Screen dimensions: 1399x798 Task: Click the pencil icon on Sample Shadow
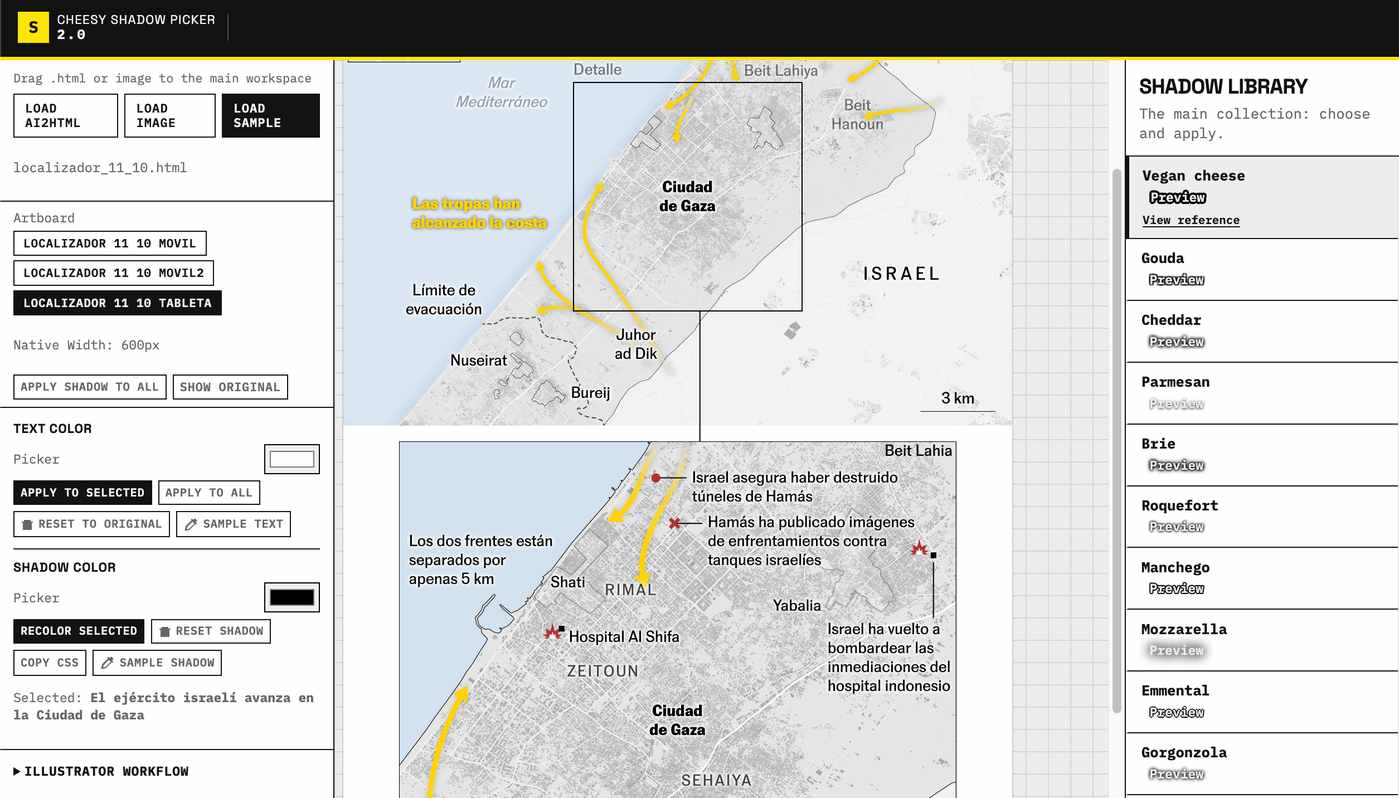107,662
